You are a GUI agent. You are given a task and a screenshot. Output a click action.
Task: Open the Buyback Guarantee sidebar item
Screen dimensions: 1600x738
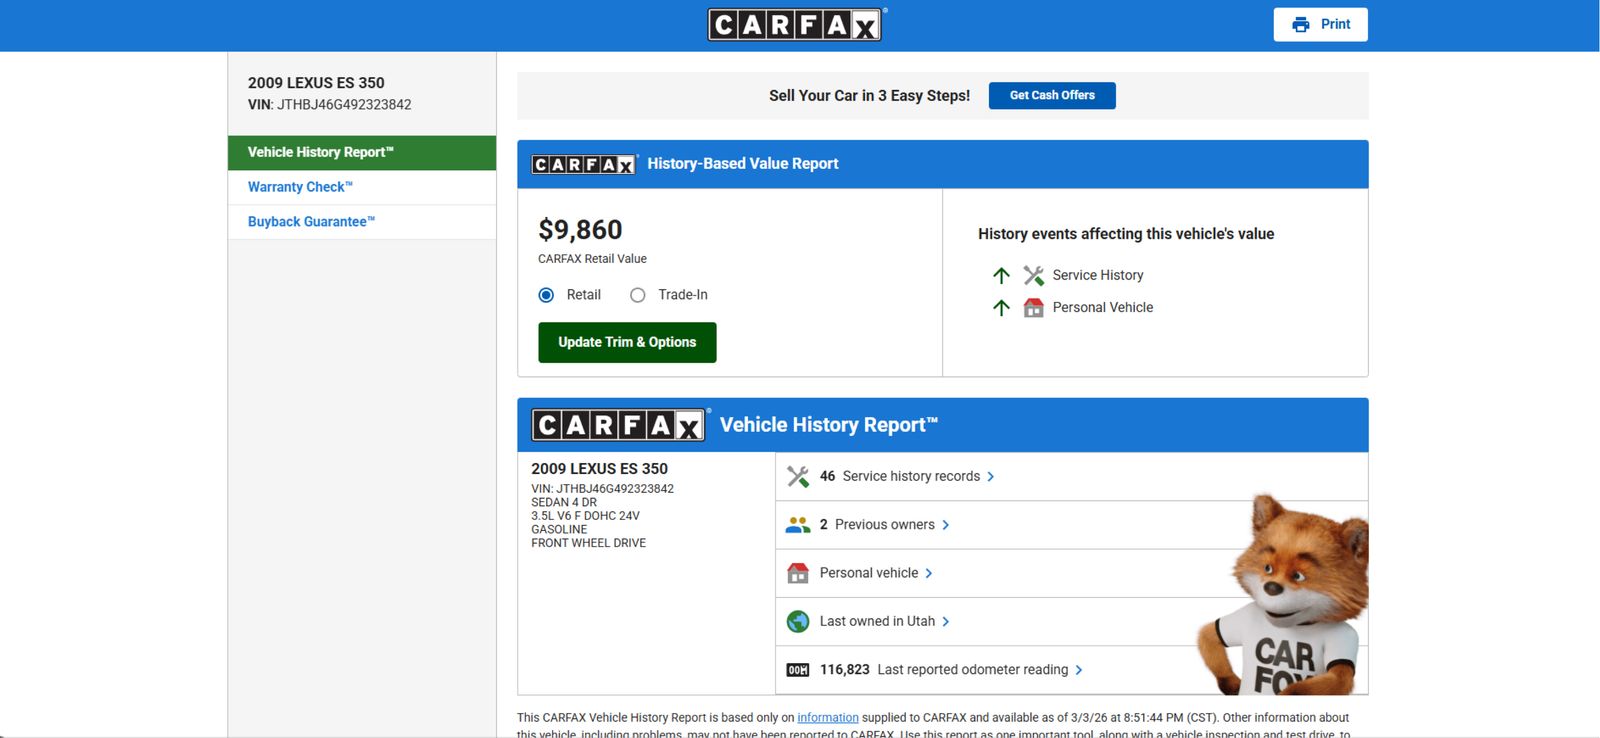pos(311,222)
